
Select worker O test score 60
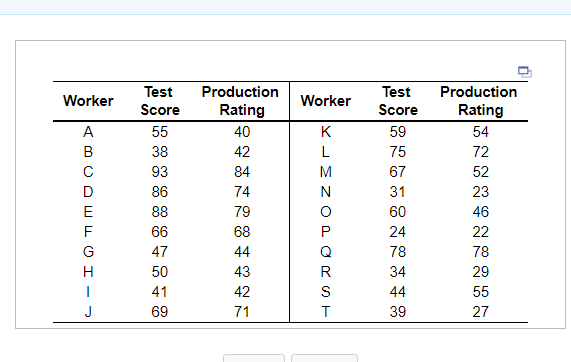398,212
